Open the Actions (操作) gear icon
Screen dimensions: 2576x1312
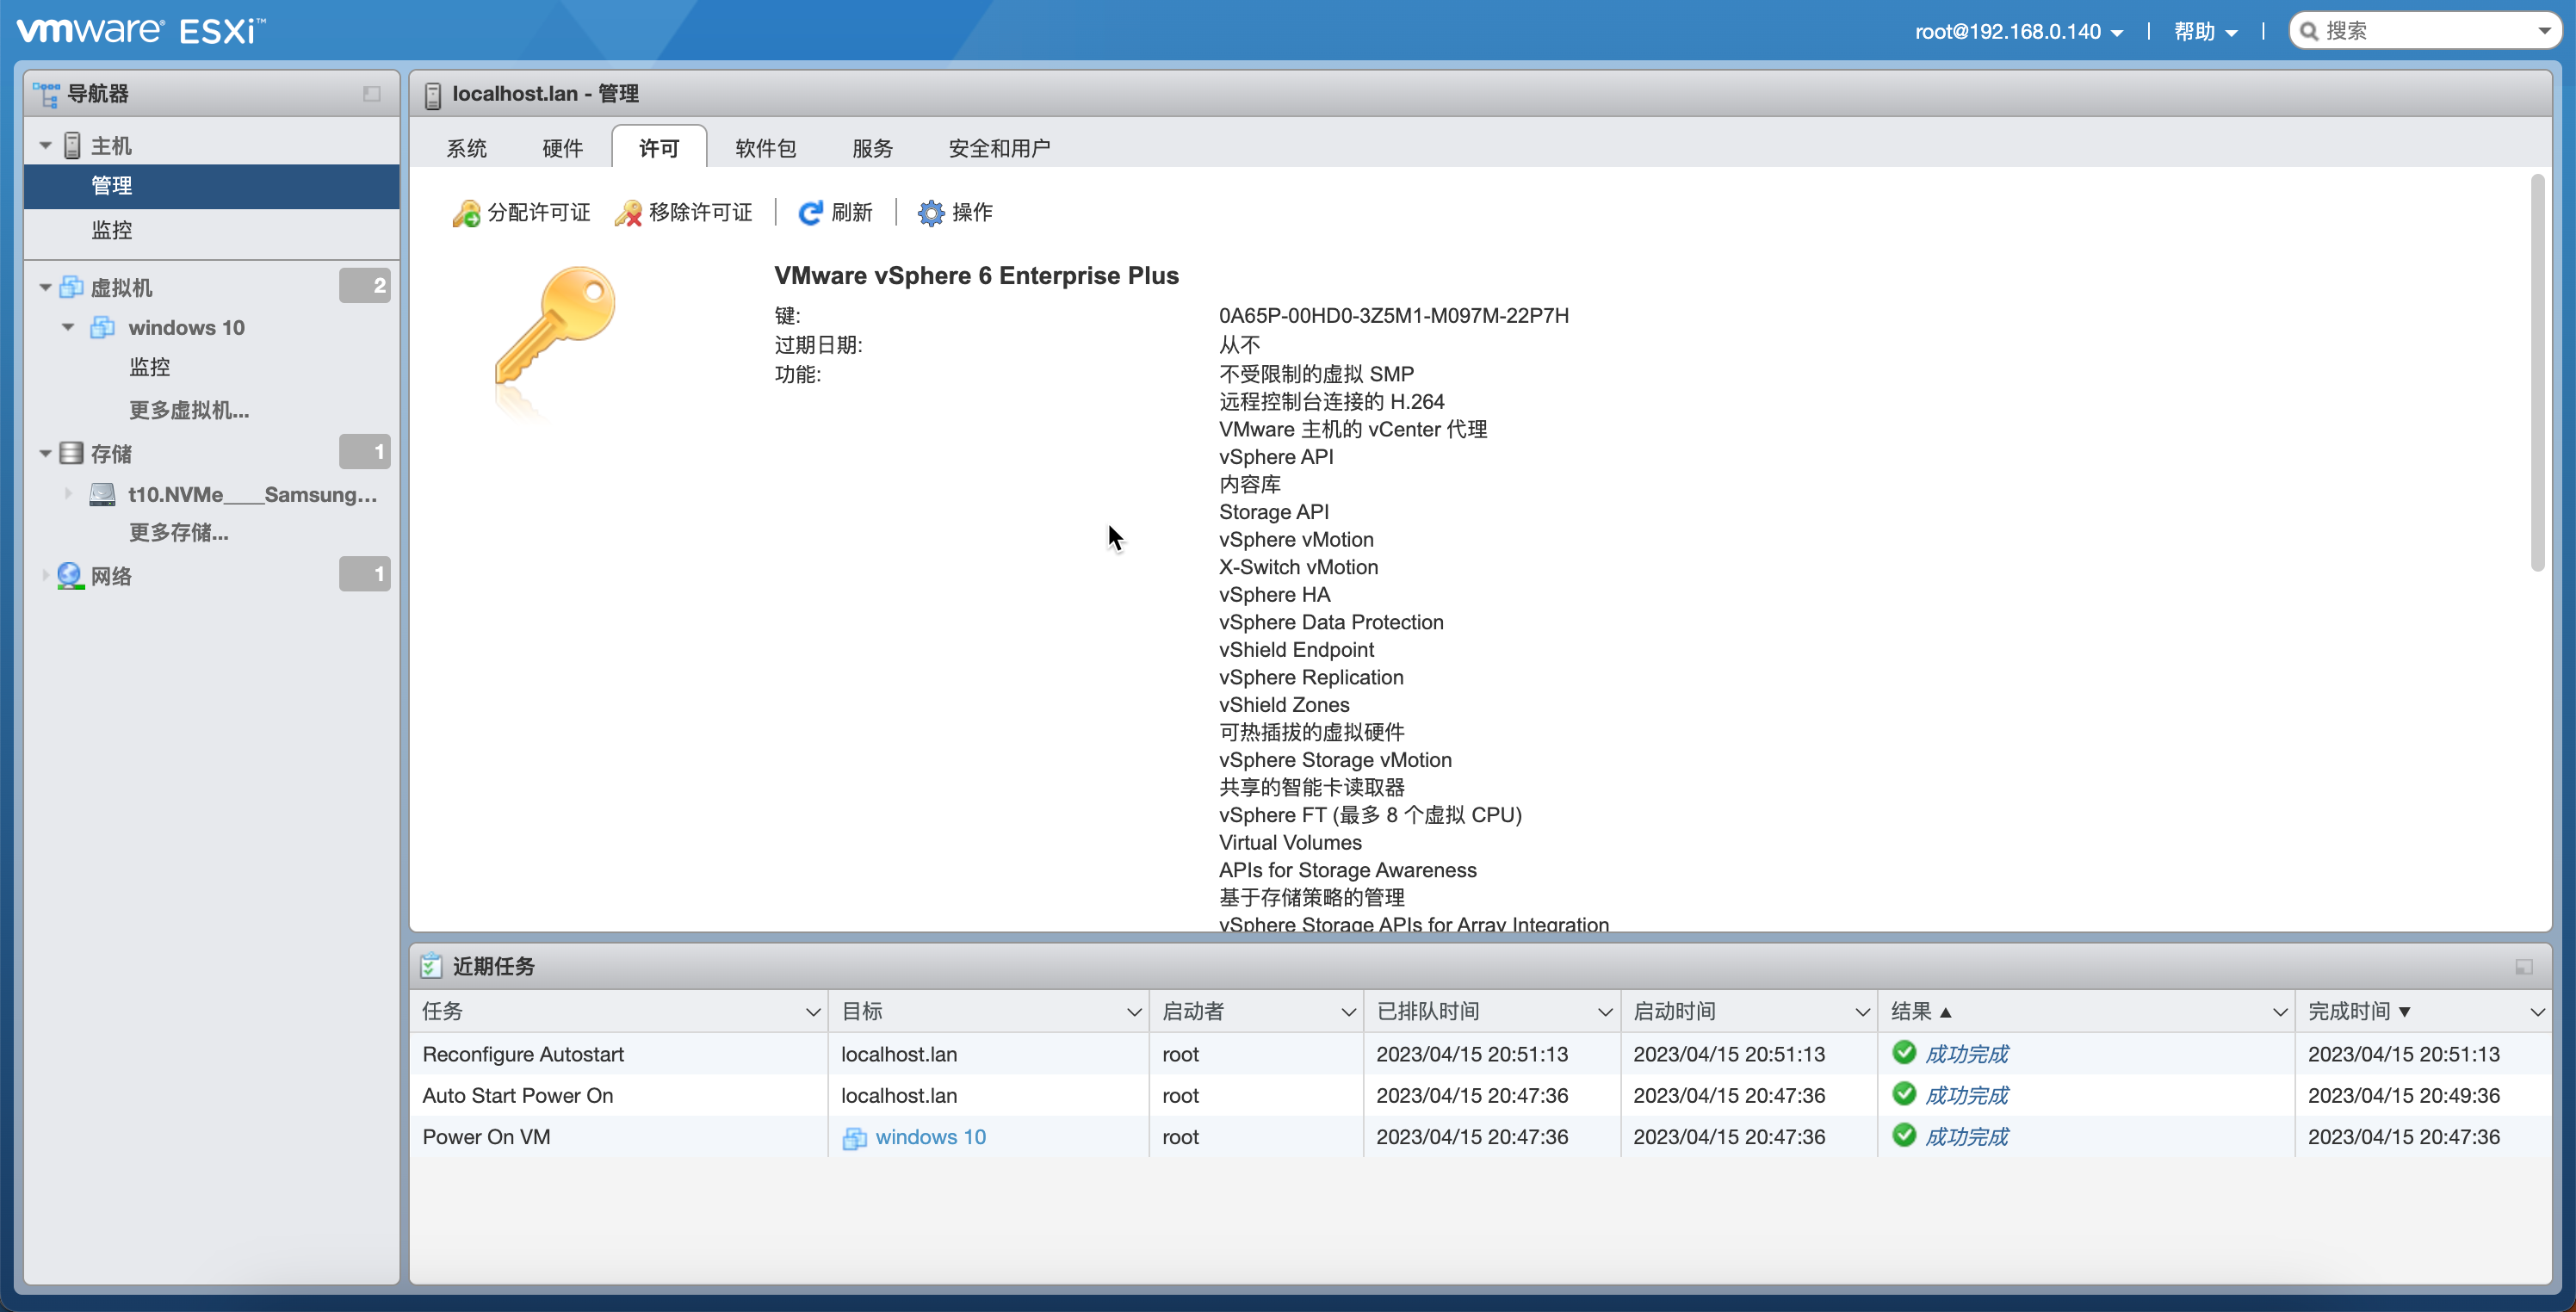tap(931, 213)
